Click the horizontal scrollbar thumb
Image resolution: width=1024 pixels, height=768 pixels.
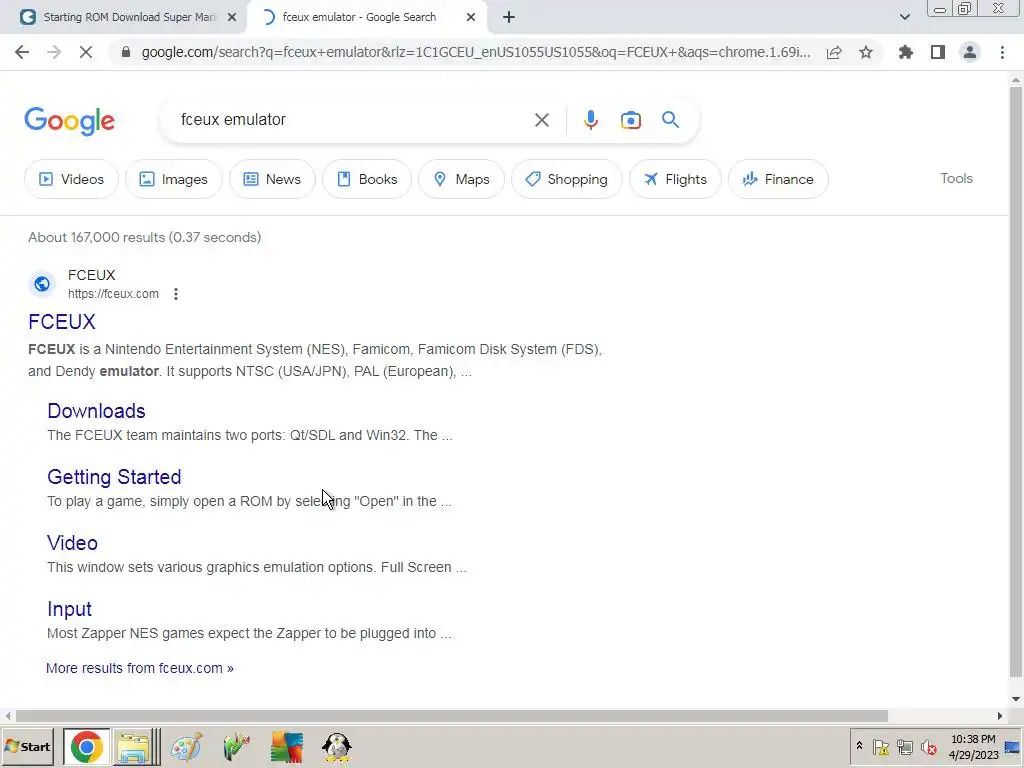pyautogui.click(x=451, y=716)
